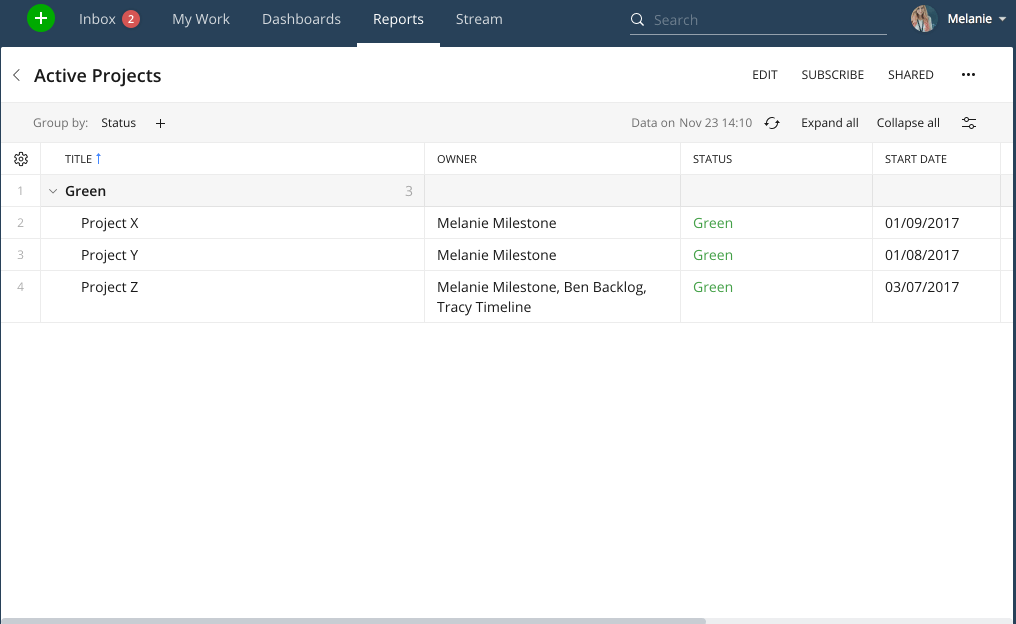The image size is (1016, 624).
Task: Subscribe to this report
Action: point(832,75)
